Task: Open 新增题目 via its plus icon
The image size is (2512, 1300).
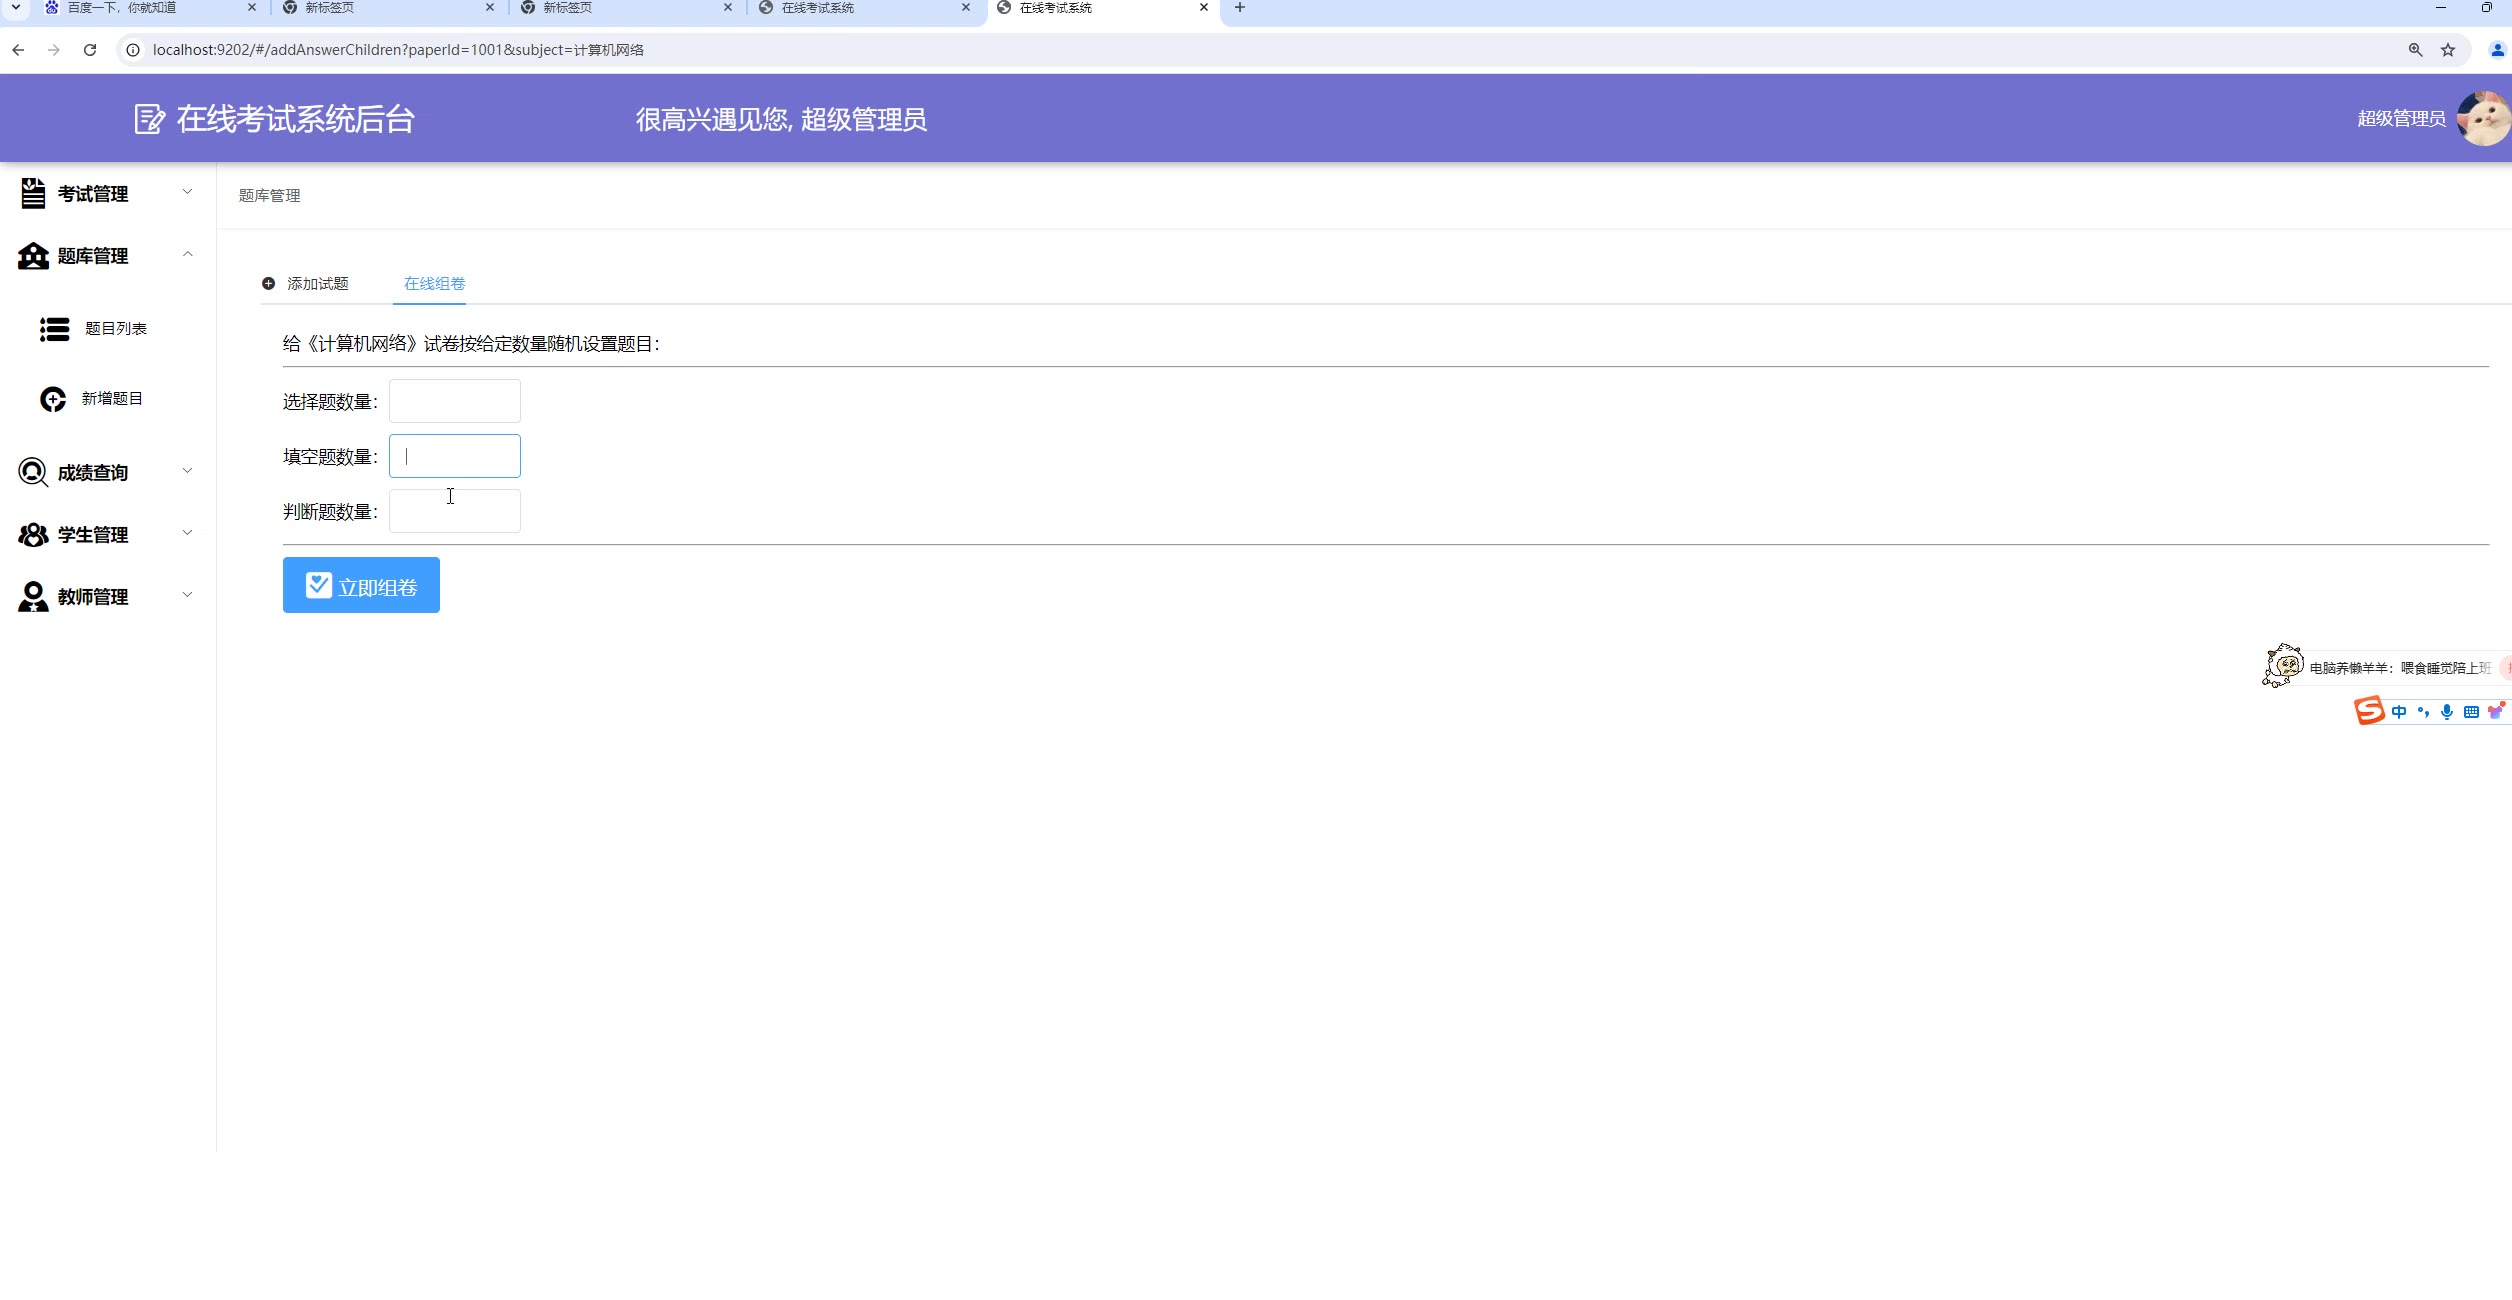Action: 53,399
